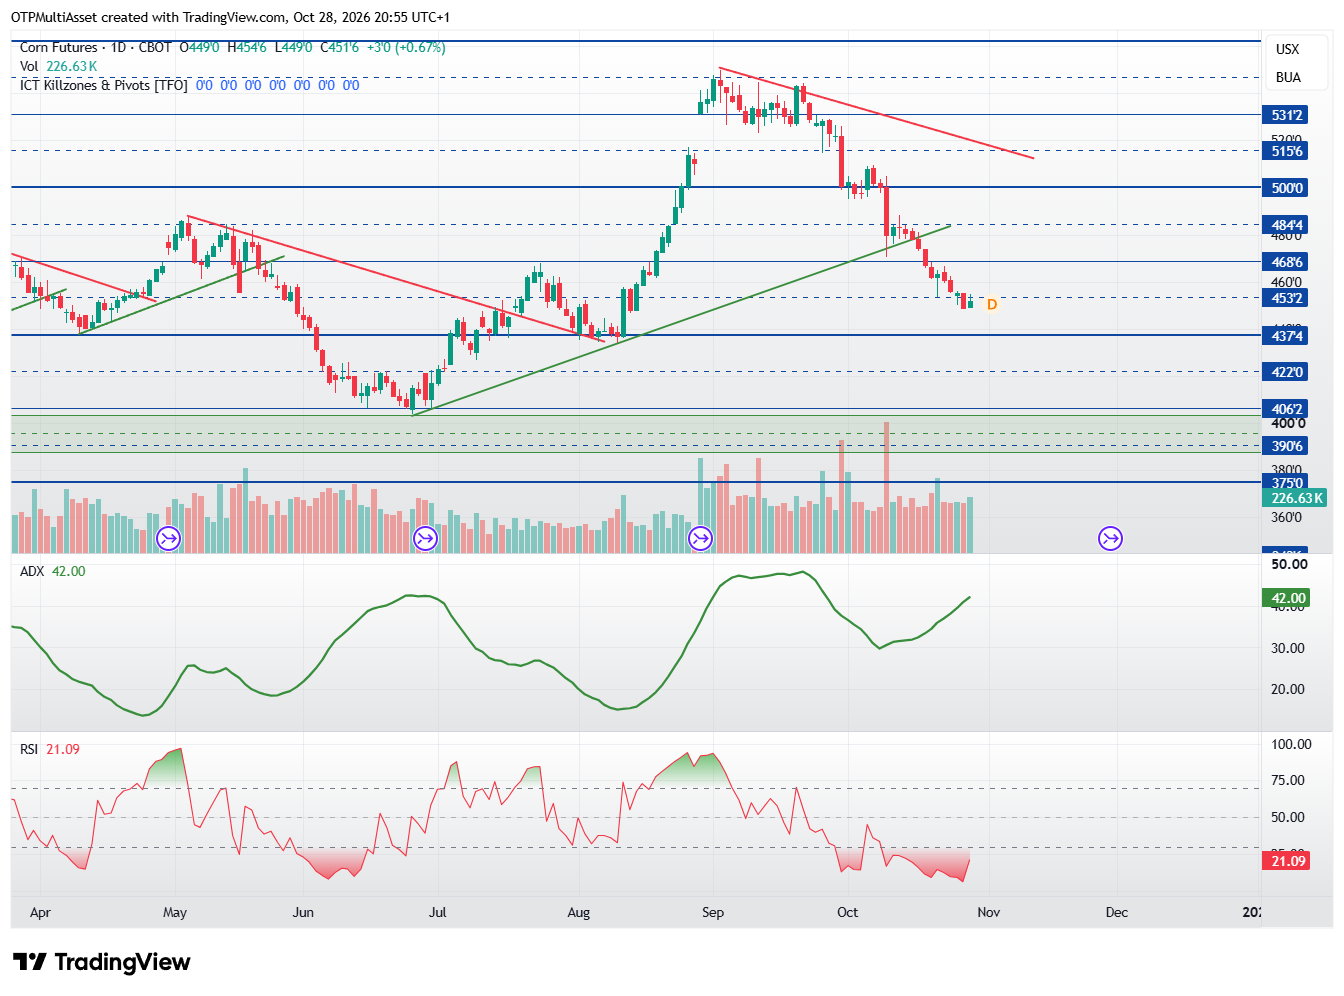
Task: Click the 468'6 price level label
Action: [1286, 262]
